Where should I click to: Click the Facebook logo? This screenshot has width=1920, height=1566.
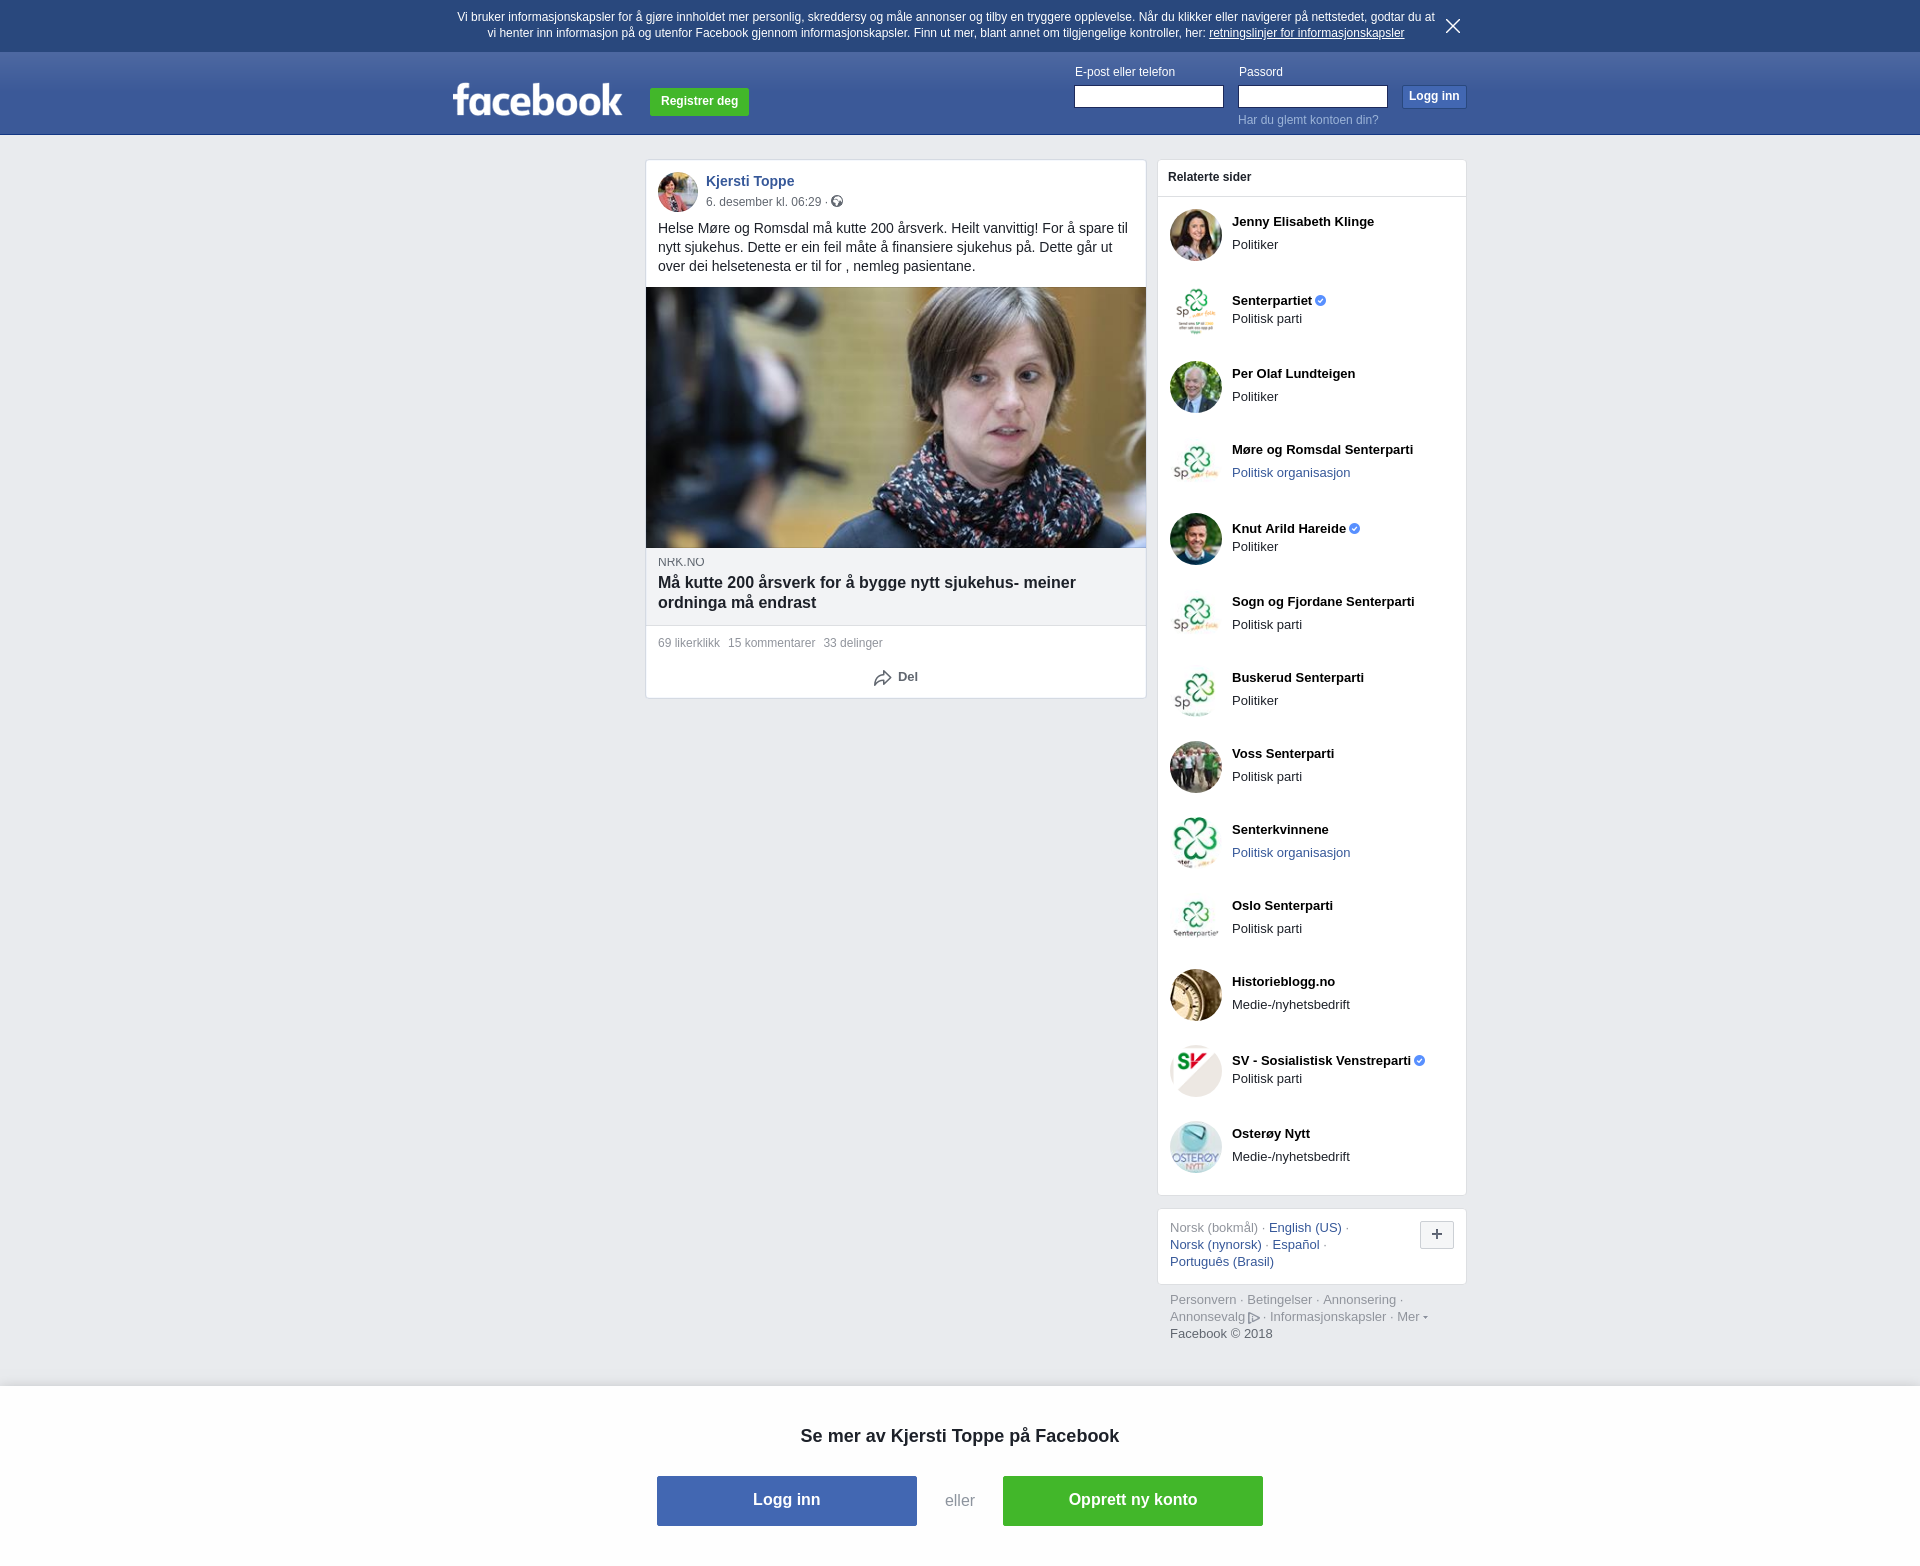coord(537,99)
